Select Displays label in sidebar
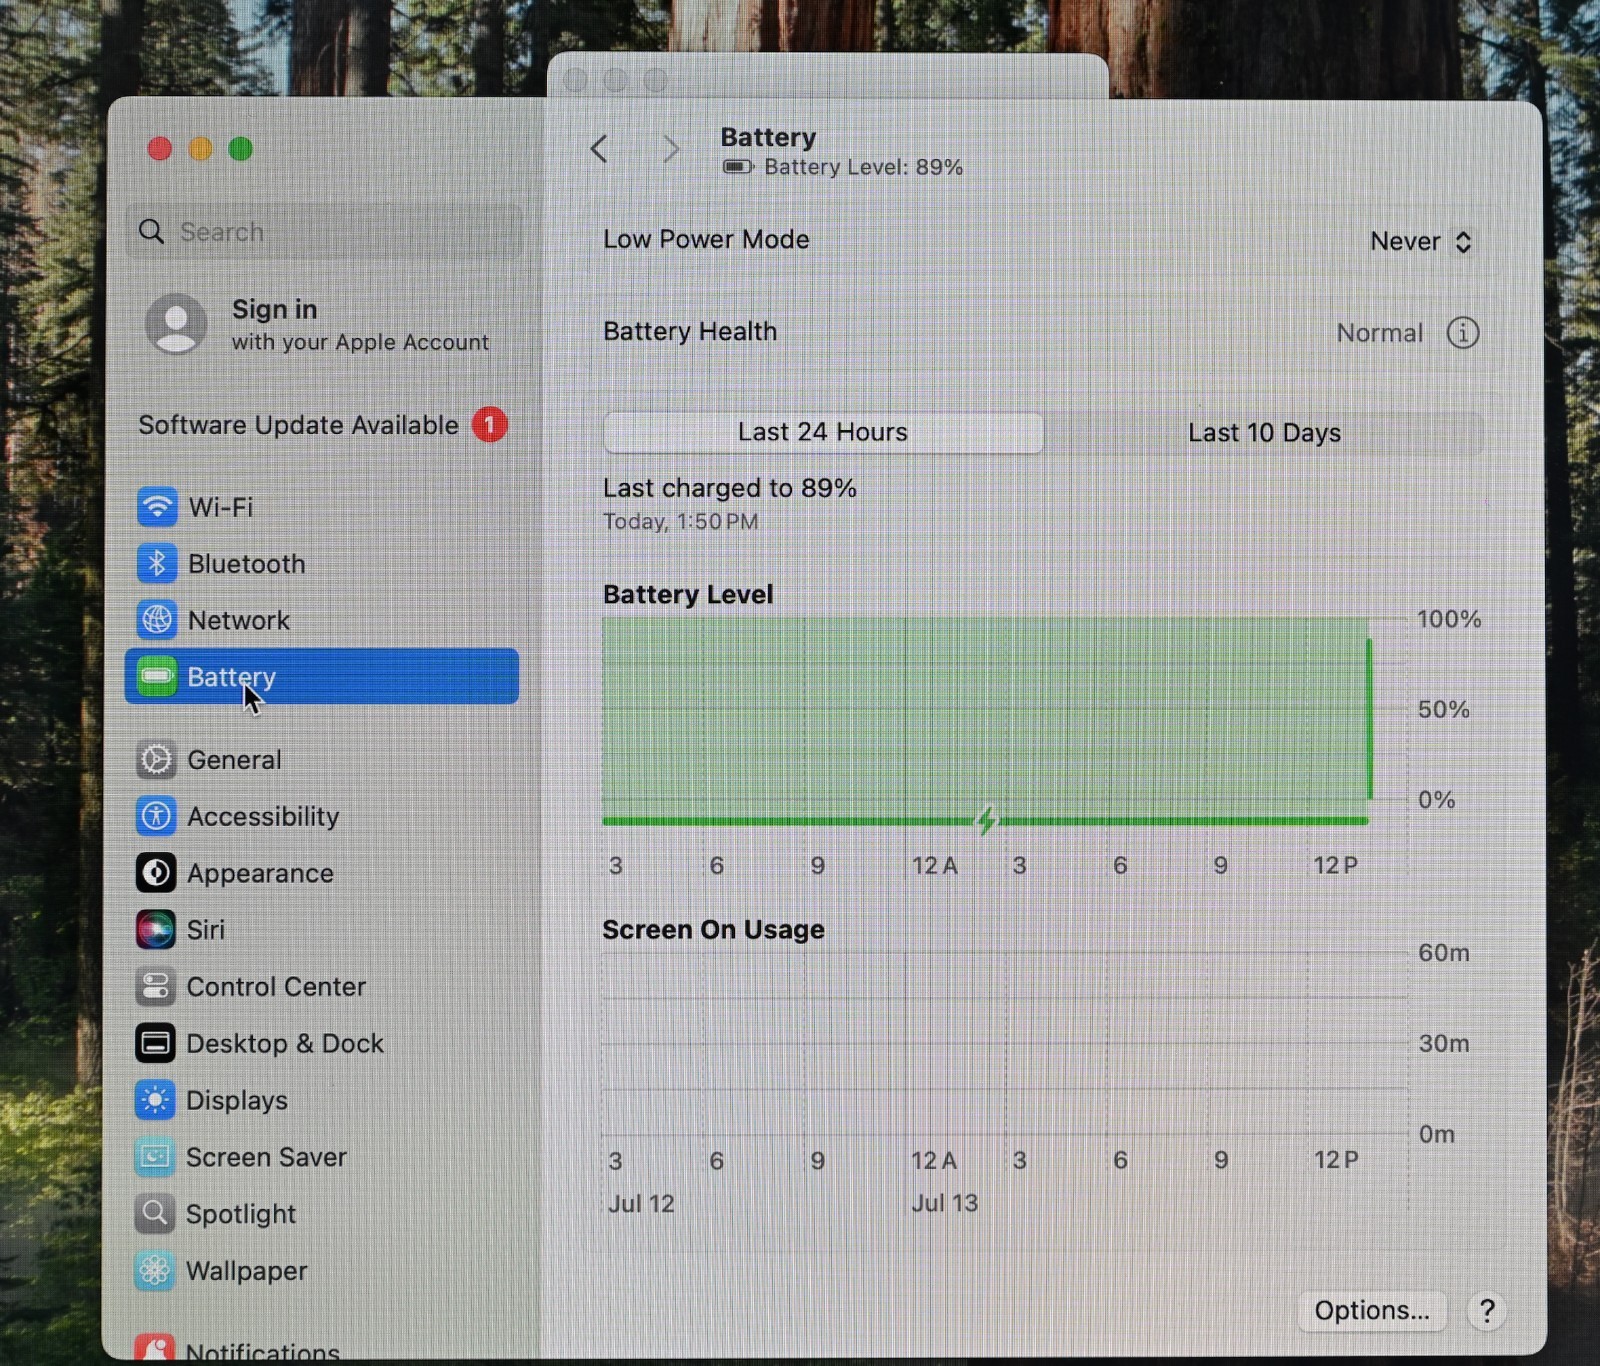Viewport: 1600px width, 1366px height. [237, 1100]
